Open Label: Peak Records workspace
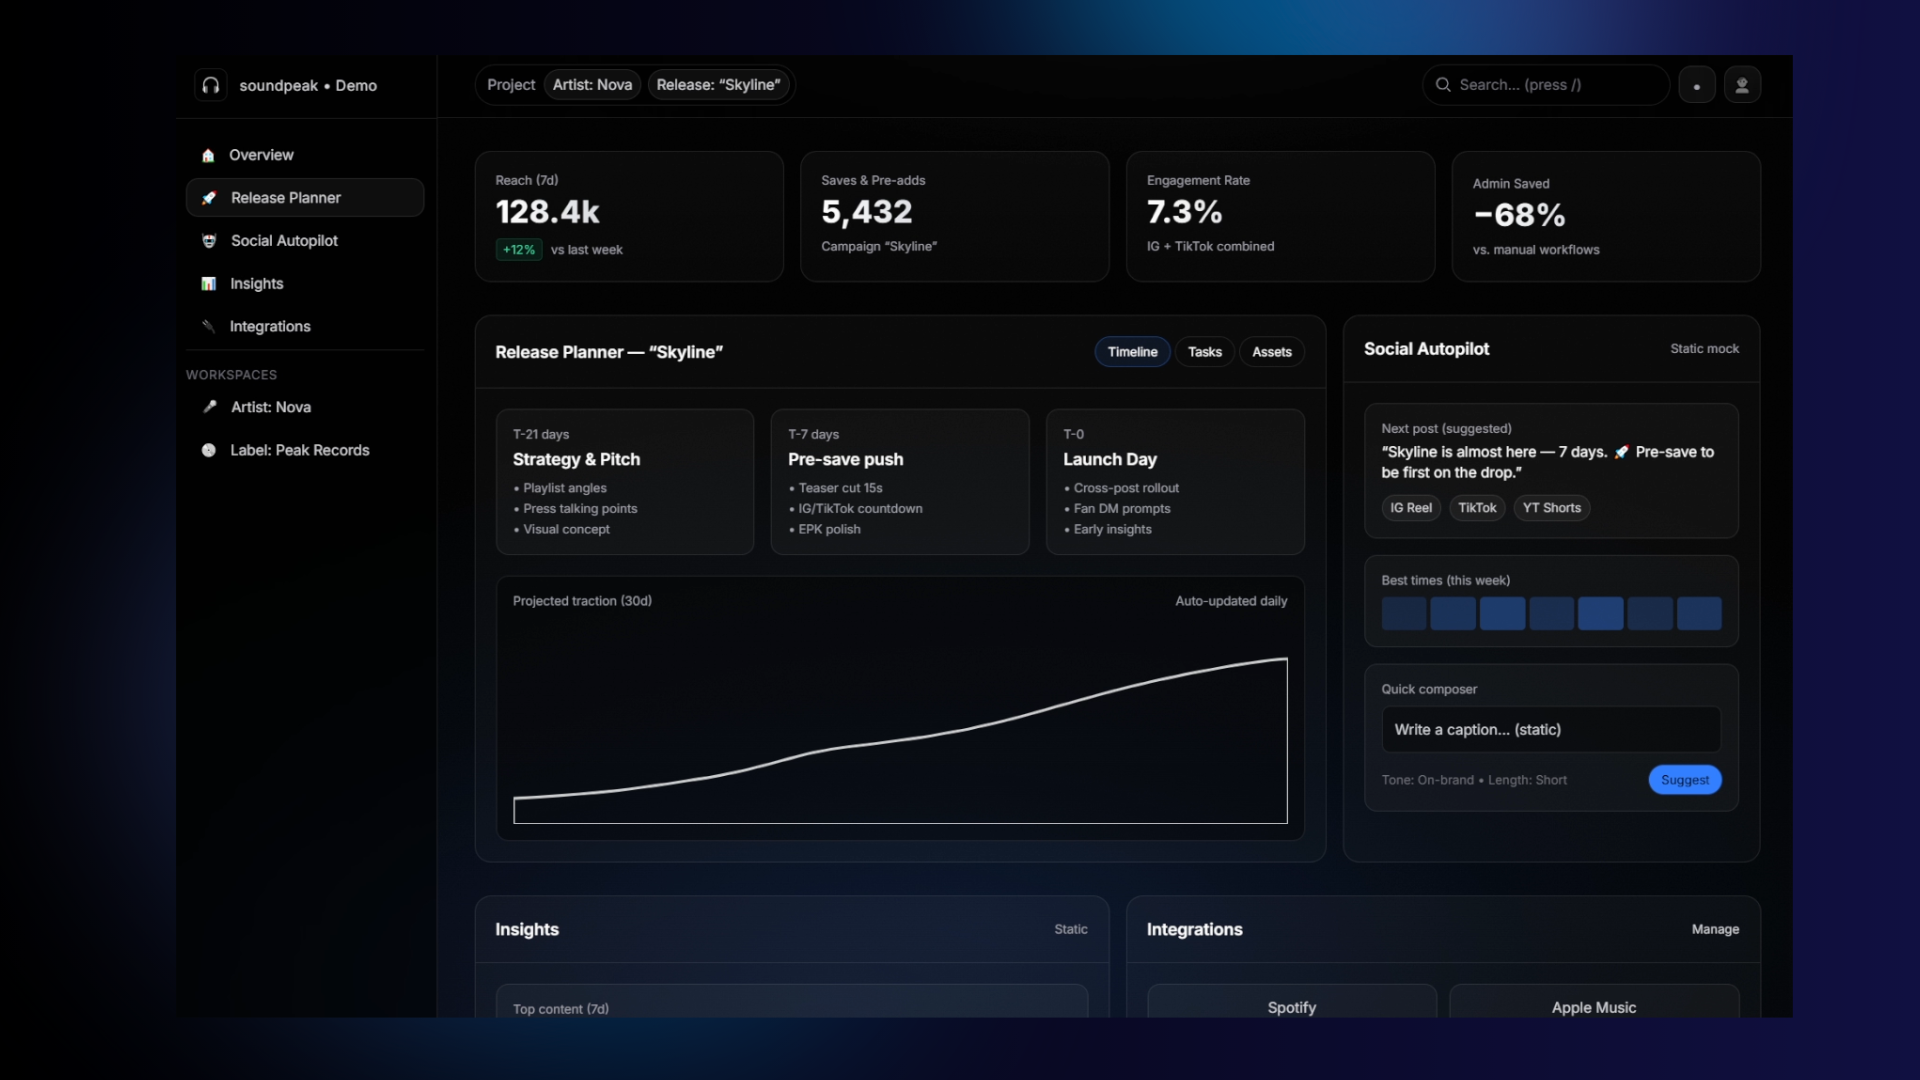This screenshot has width=1920, height=1080. 299,450
